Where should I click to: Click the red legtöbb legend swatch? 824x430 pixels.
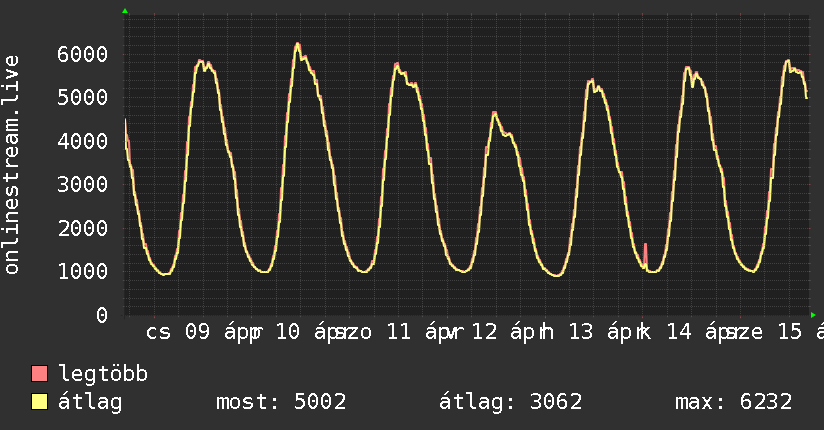[x=40, y=375]
